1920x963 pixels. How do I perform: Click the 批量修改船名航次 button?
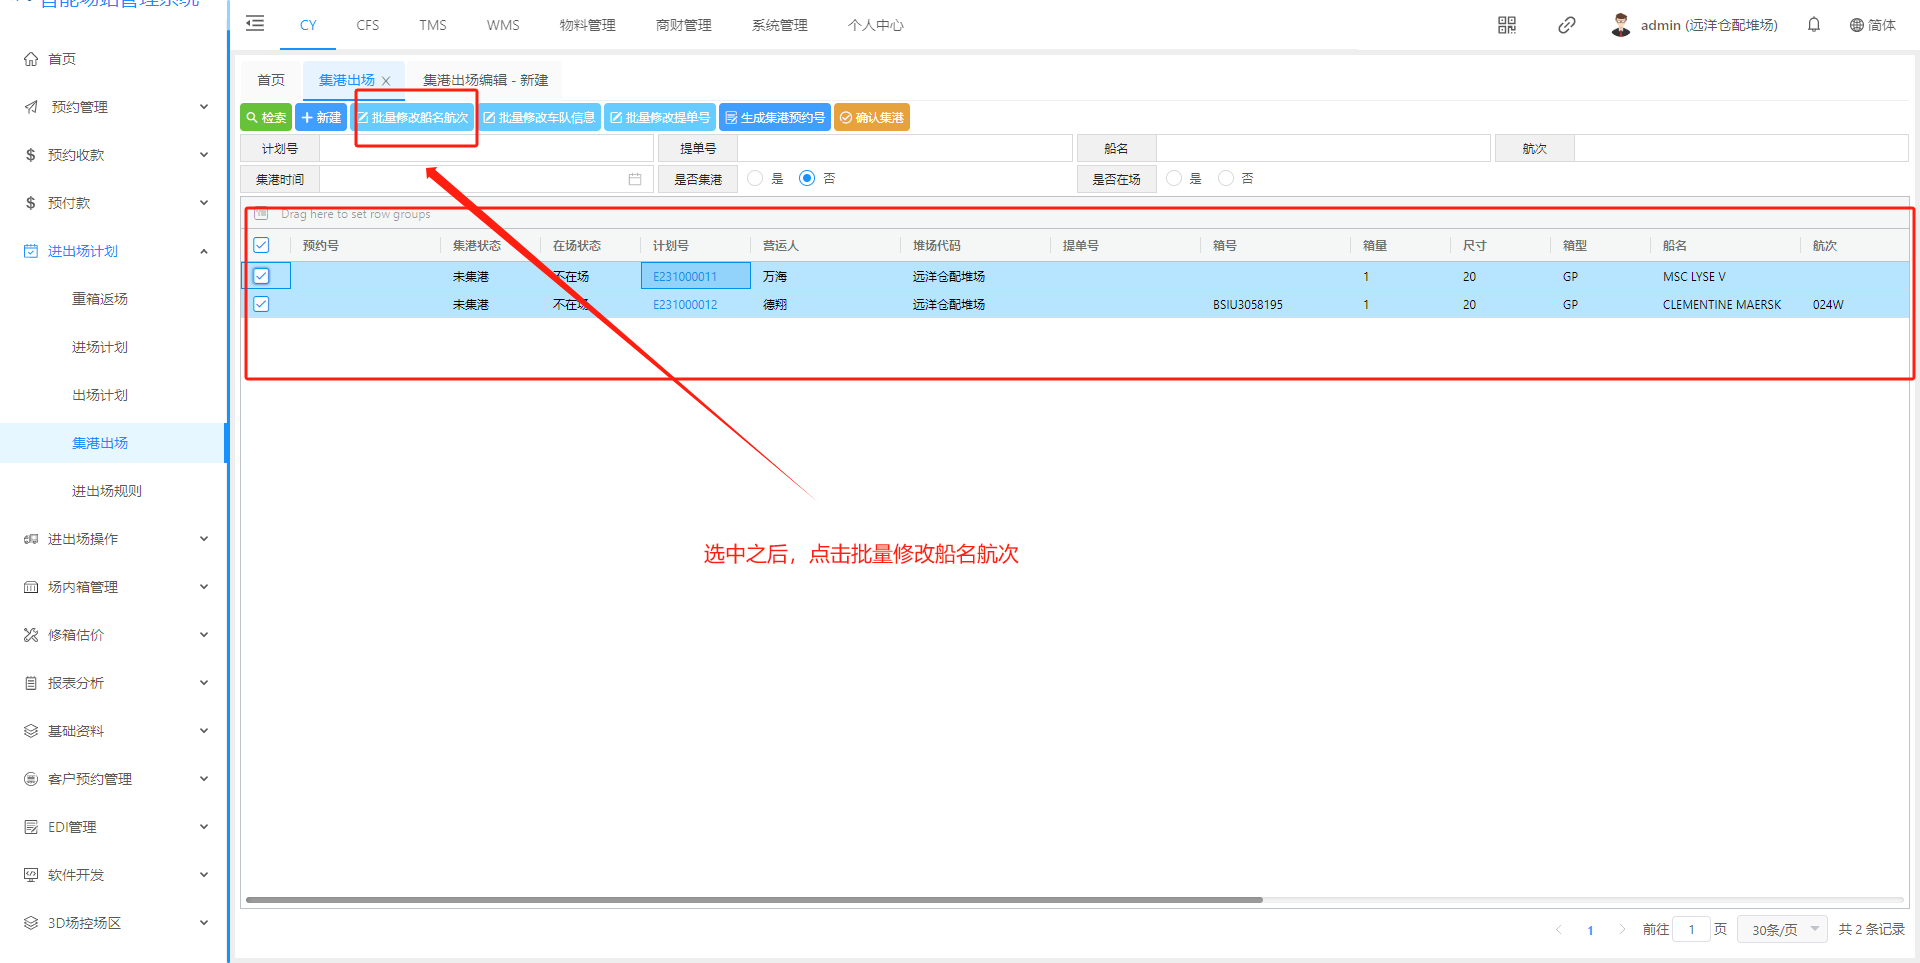pos(413,118)
